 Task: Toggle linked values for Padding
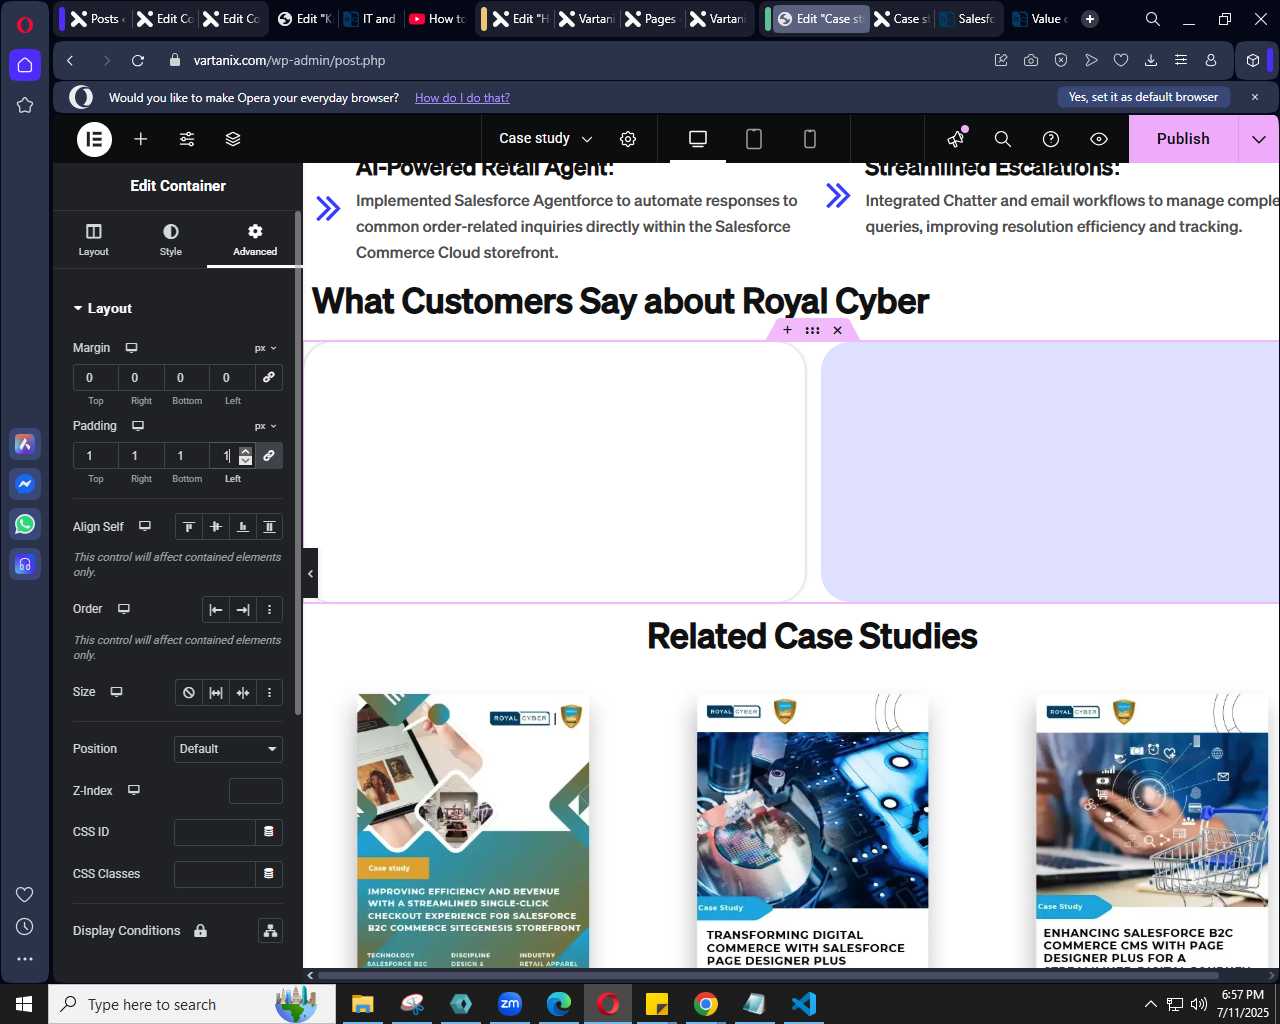click(x=269, y=455)
